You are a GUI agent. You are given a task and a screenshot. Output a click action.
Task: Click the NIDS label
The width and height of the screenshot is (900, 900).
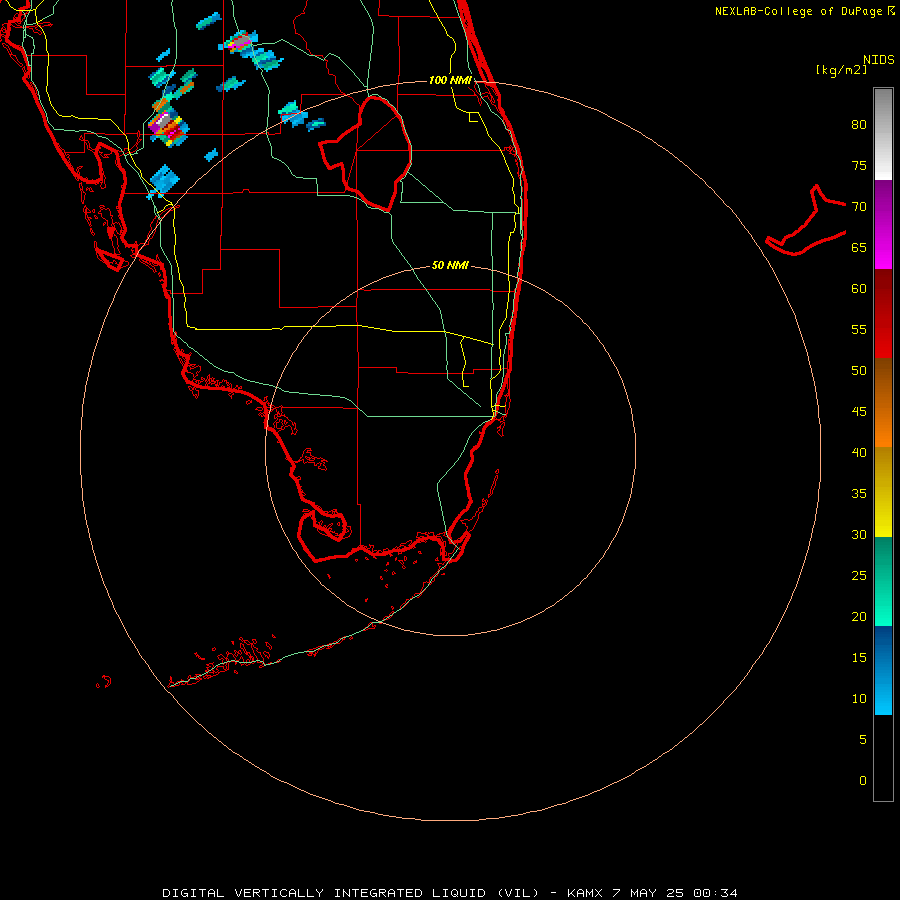879,60
